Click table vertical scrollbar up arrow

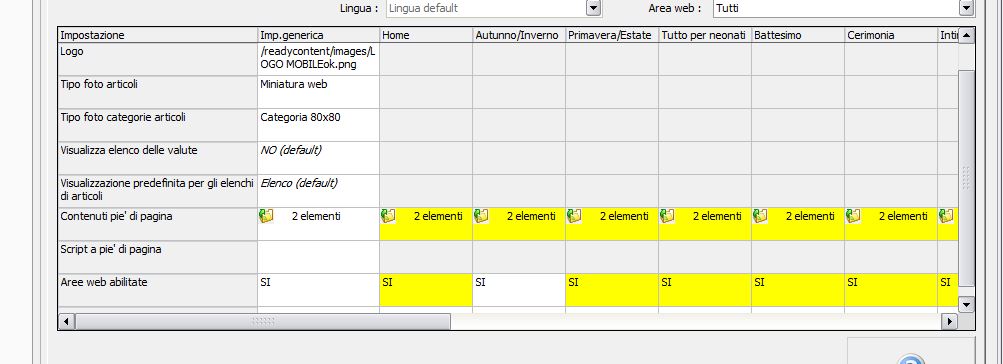[966, 35]
